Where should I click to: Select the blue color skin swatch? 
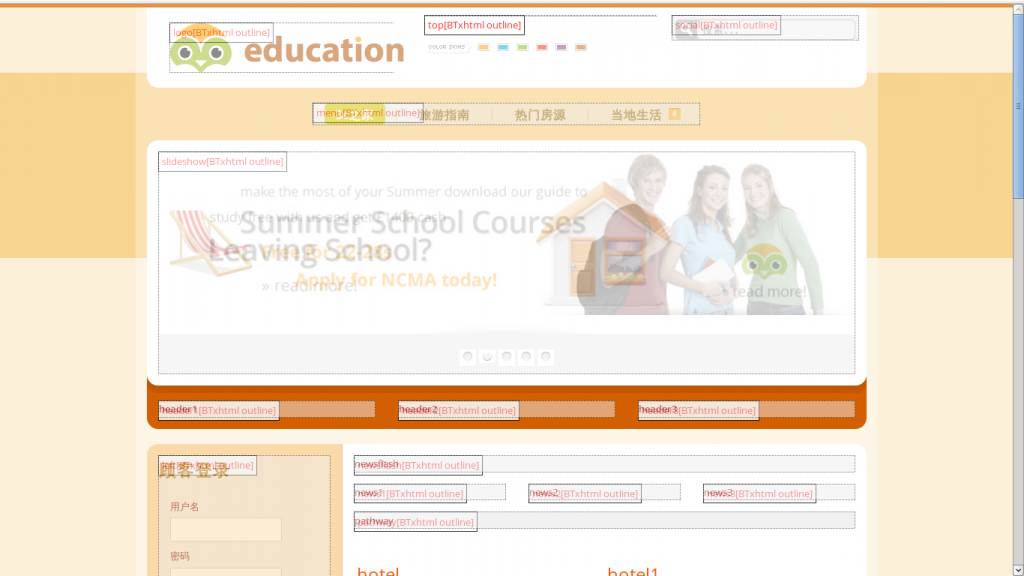[503, 47]
